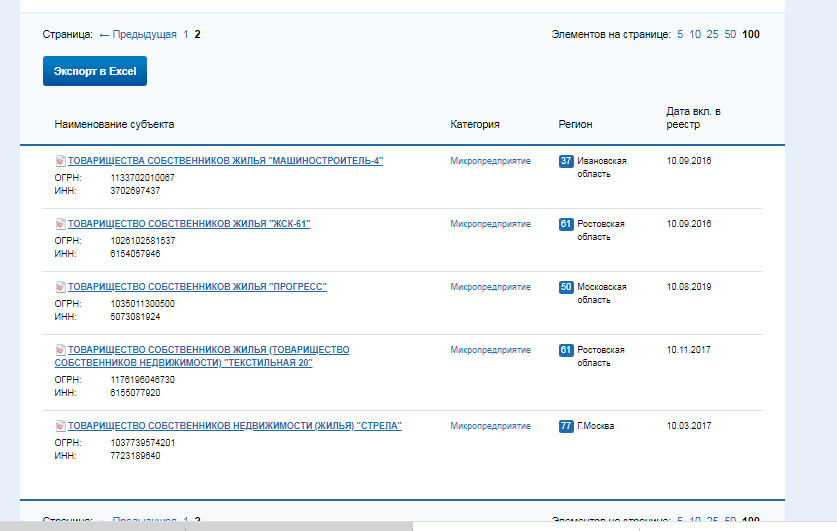Click the Регион column header

tap(575, 124)
